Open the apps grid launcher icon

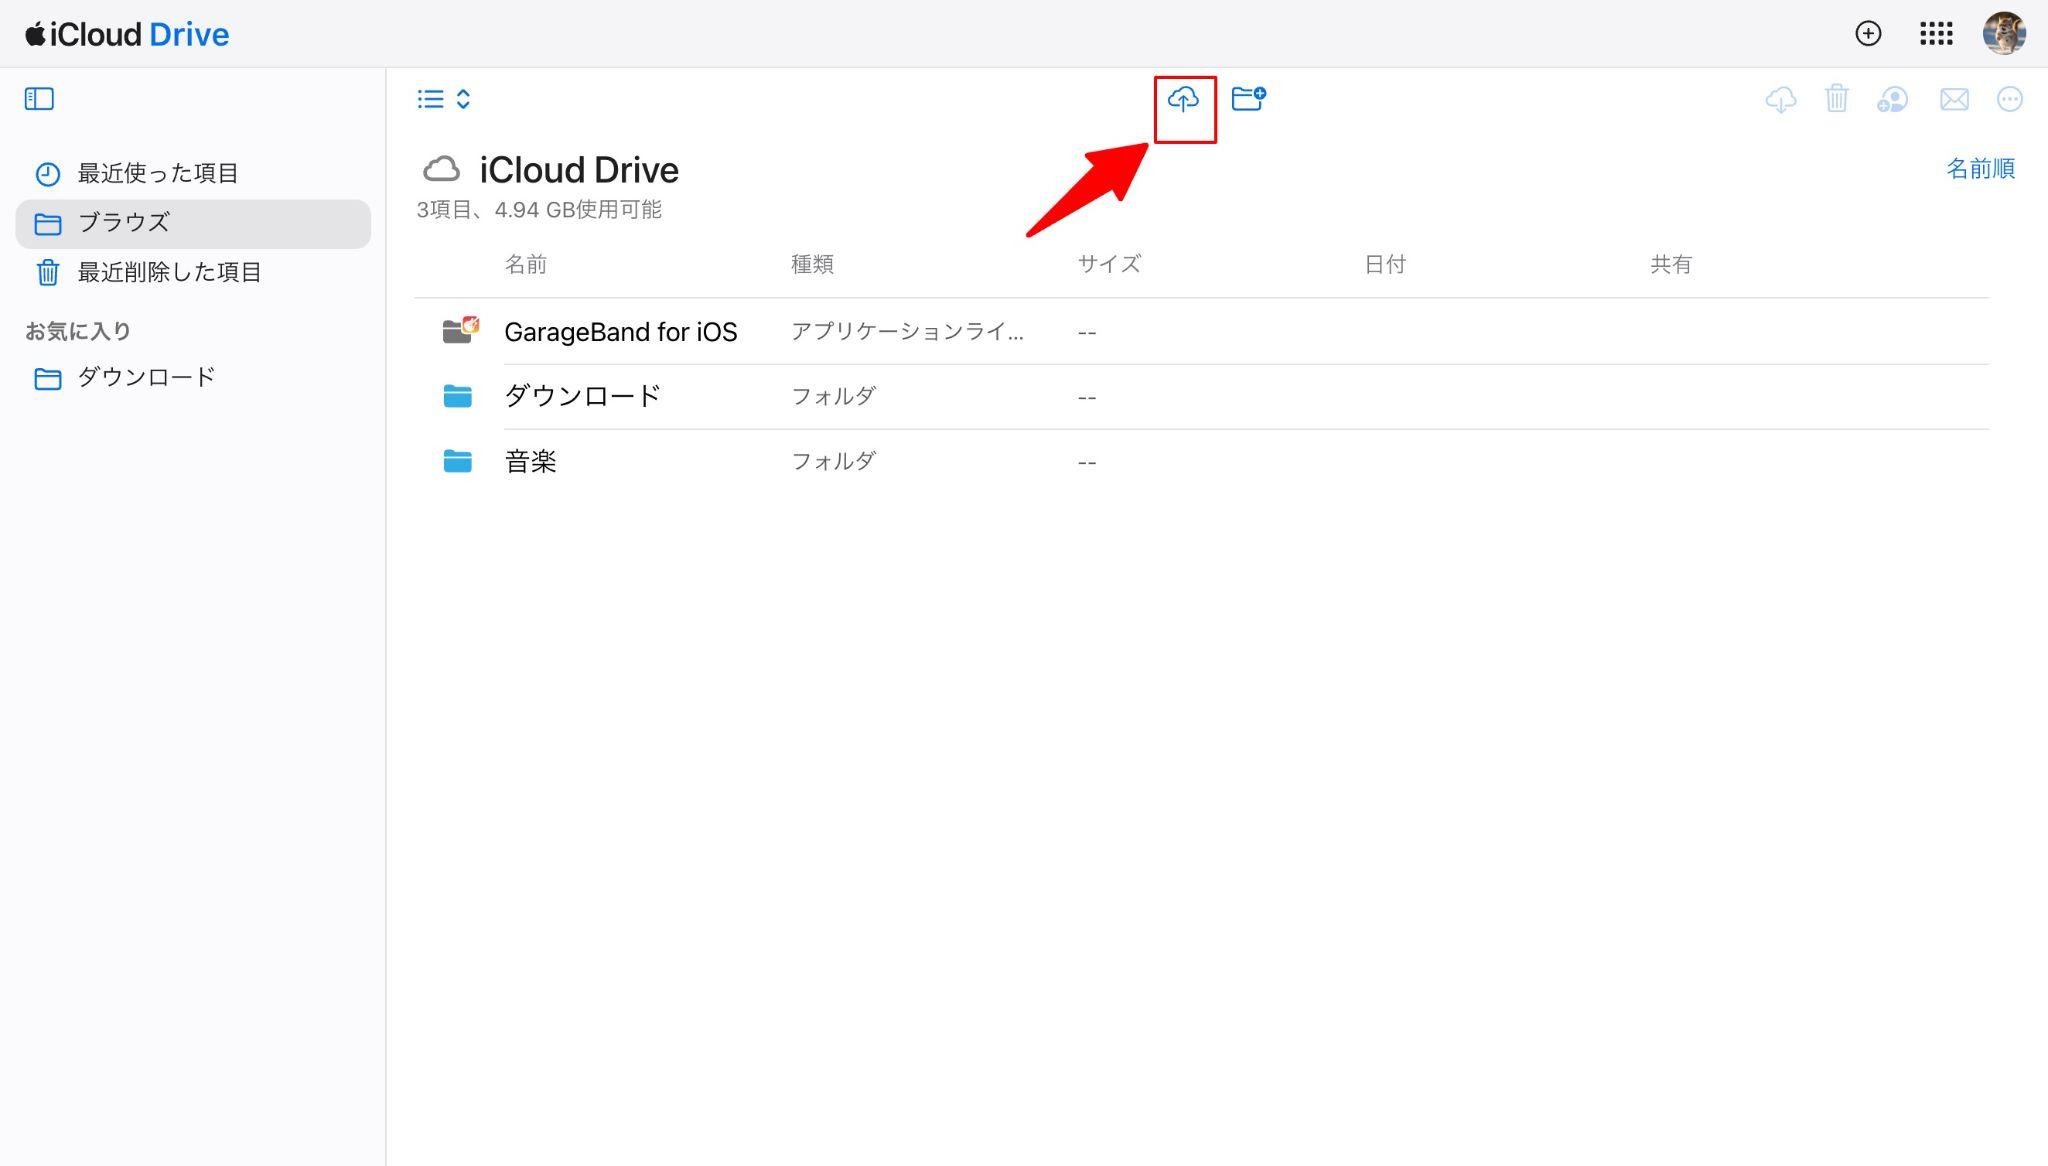(1936, 34)
